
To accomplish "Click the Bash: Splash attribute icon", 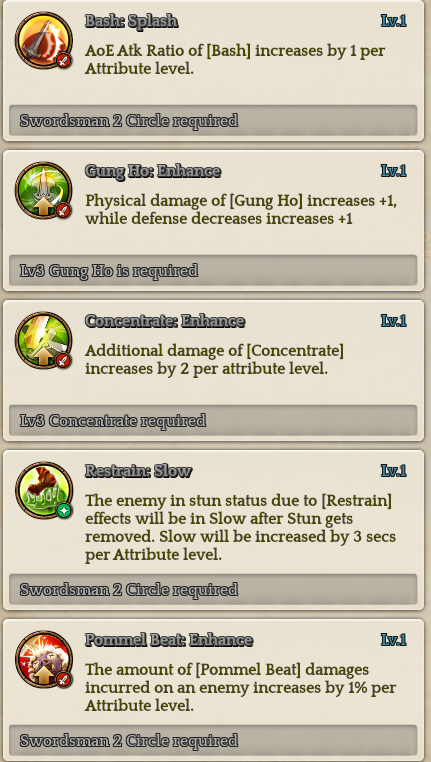I will click(44, 40).
